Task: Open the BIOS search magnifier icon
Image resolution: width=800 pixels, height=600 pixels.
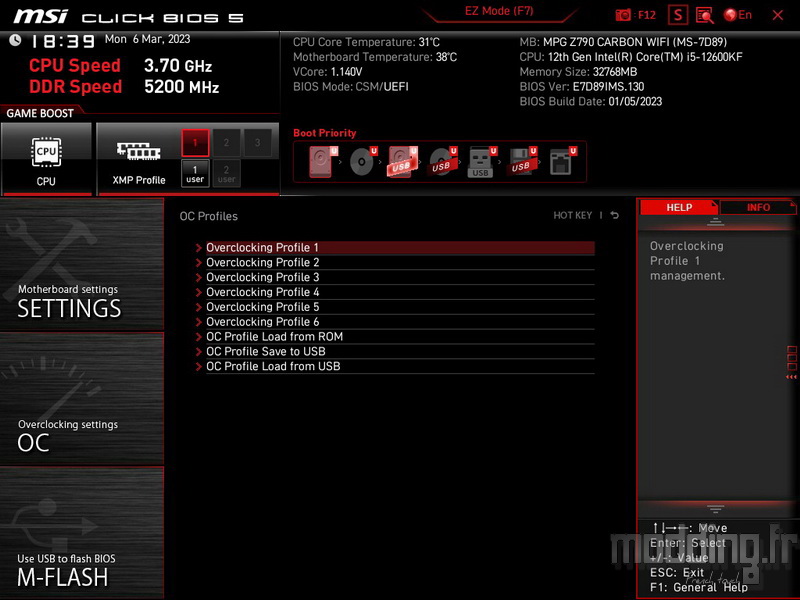Action: 705,15
